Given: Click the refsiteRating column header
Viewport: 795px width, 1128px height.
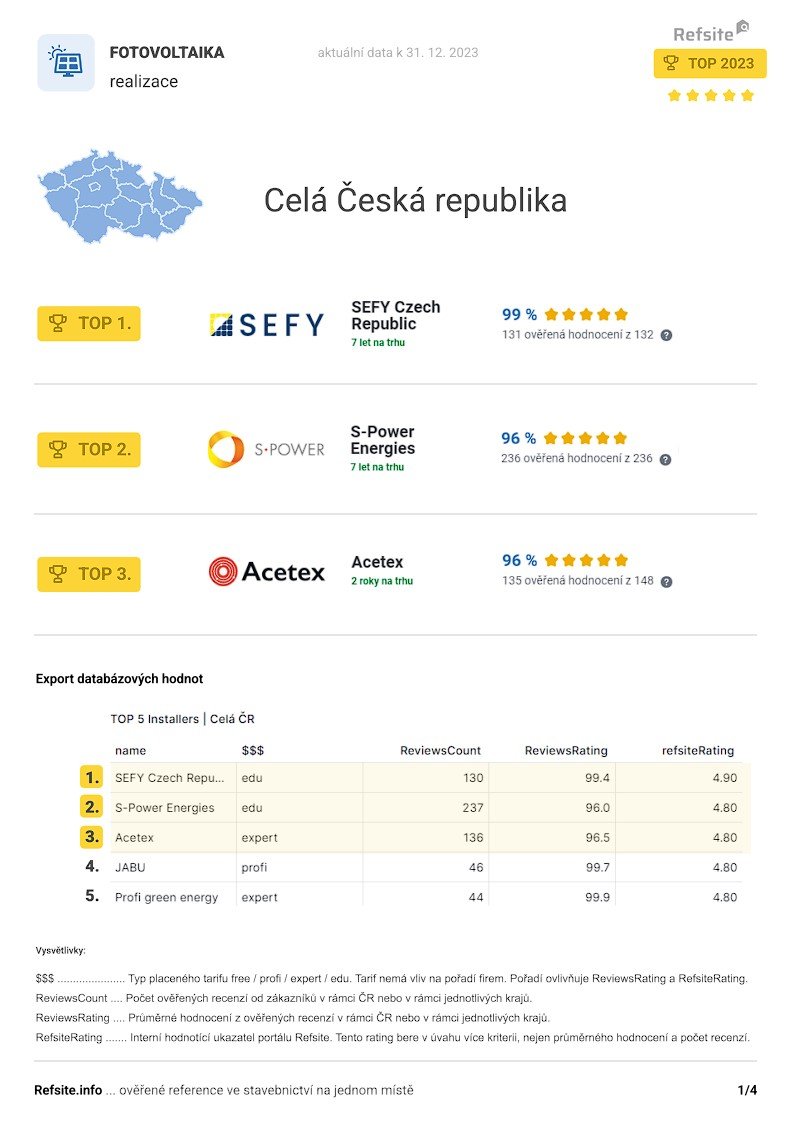Looking at the screenshot, I should pyautogui.click(x=698, y=750).
